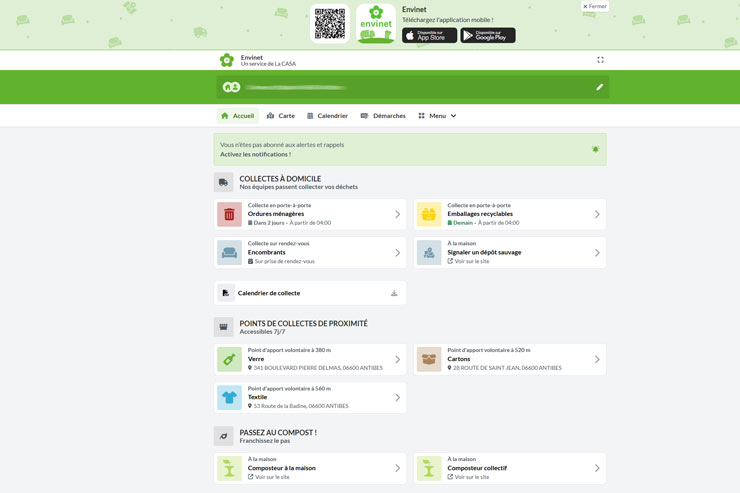Click the pencil edit address icon
This screenshot has height=493, width=740.
(599, 87)
